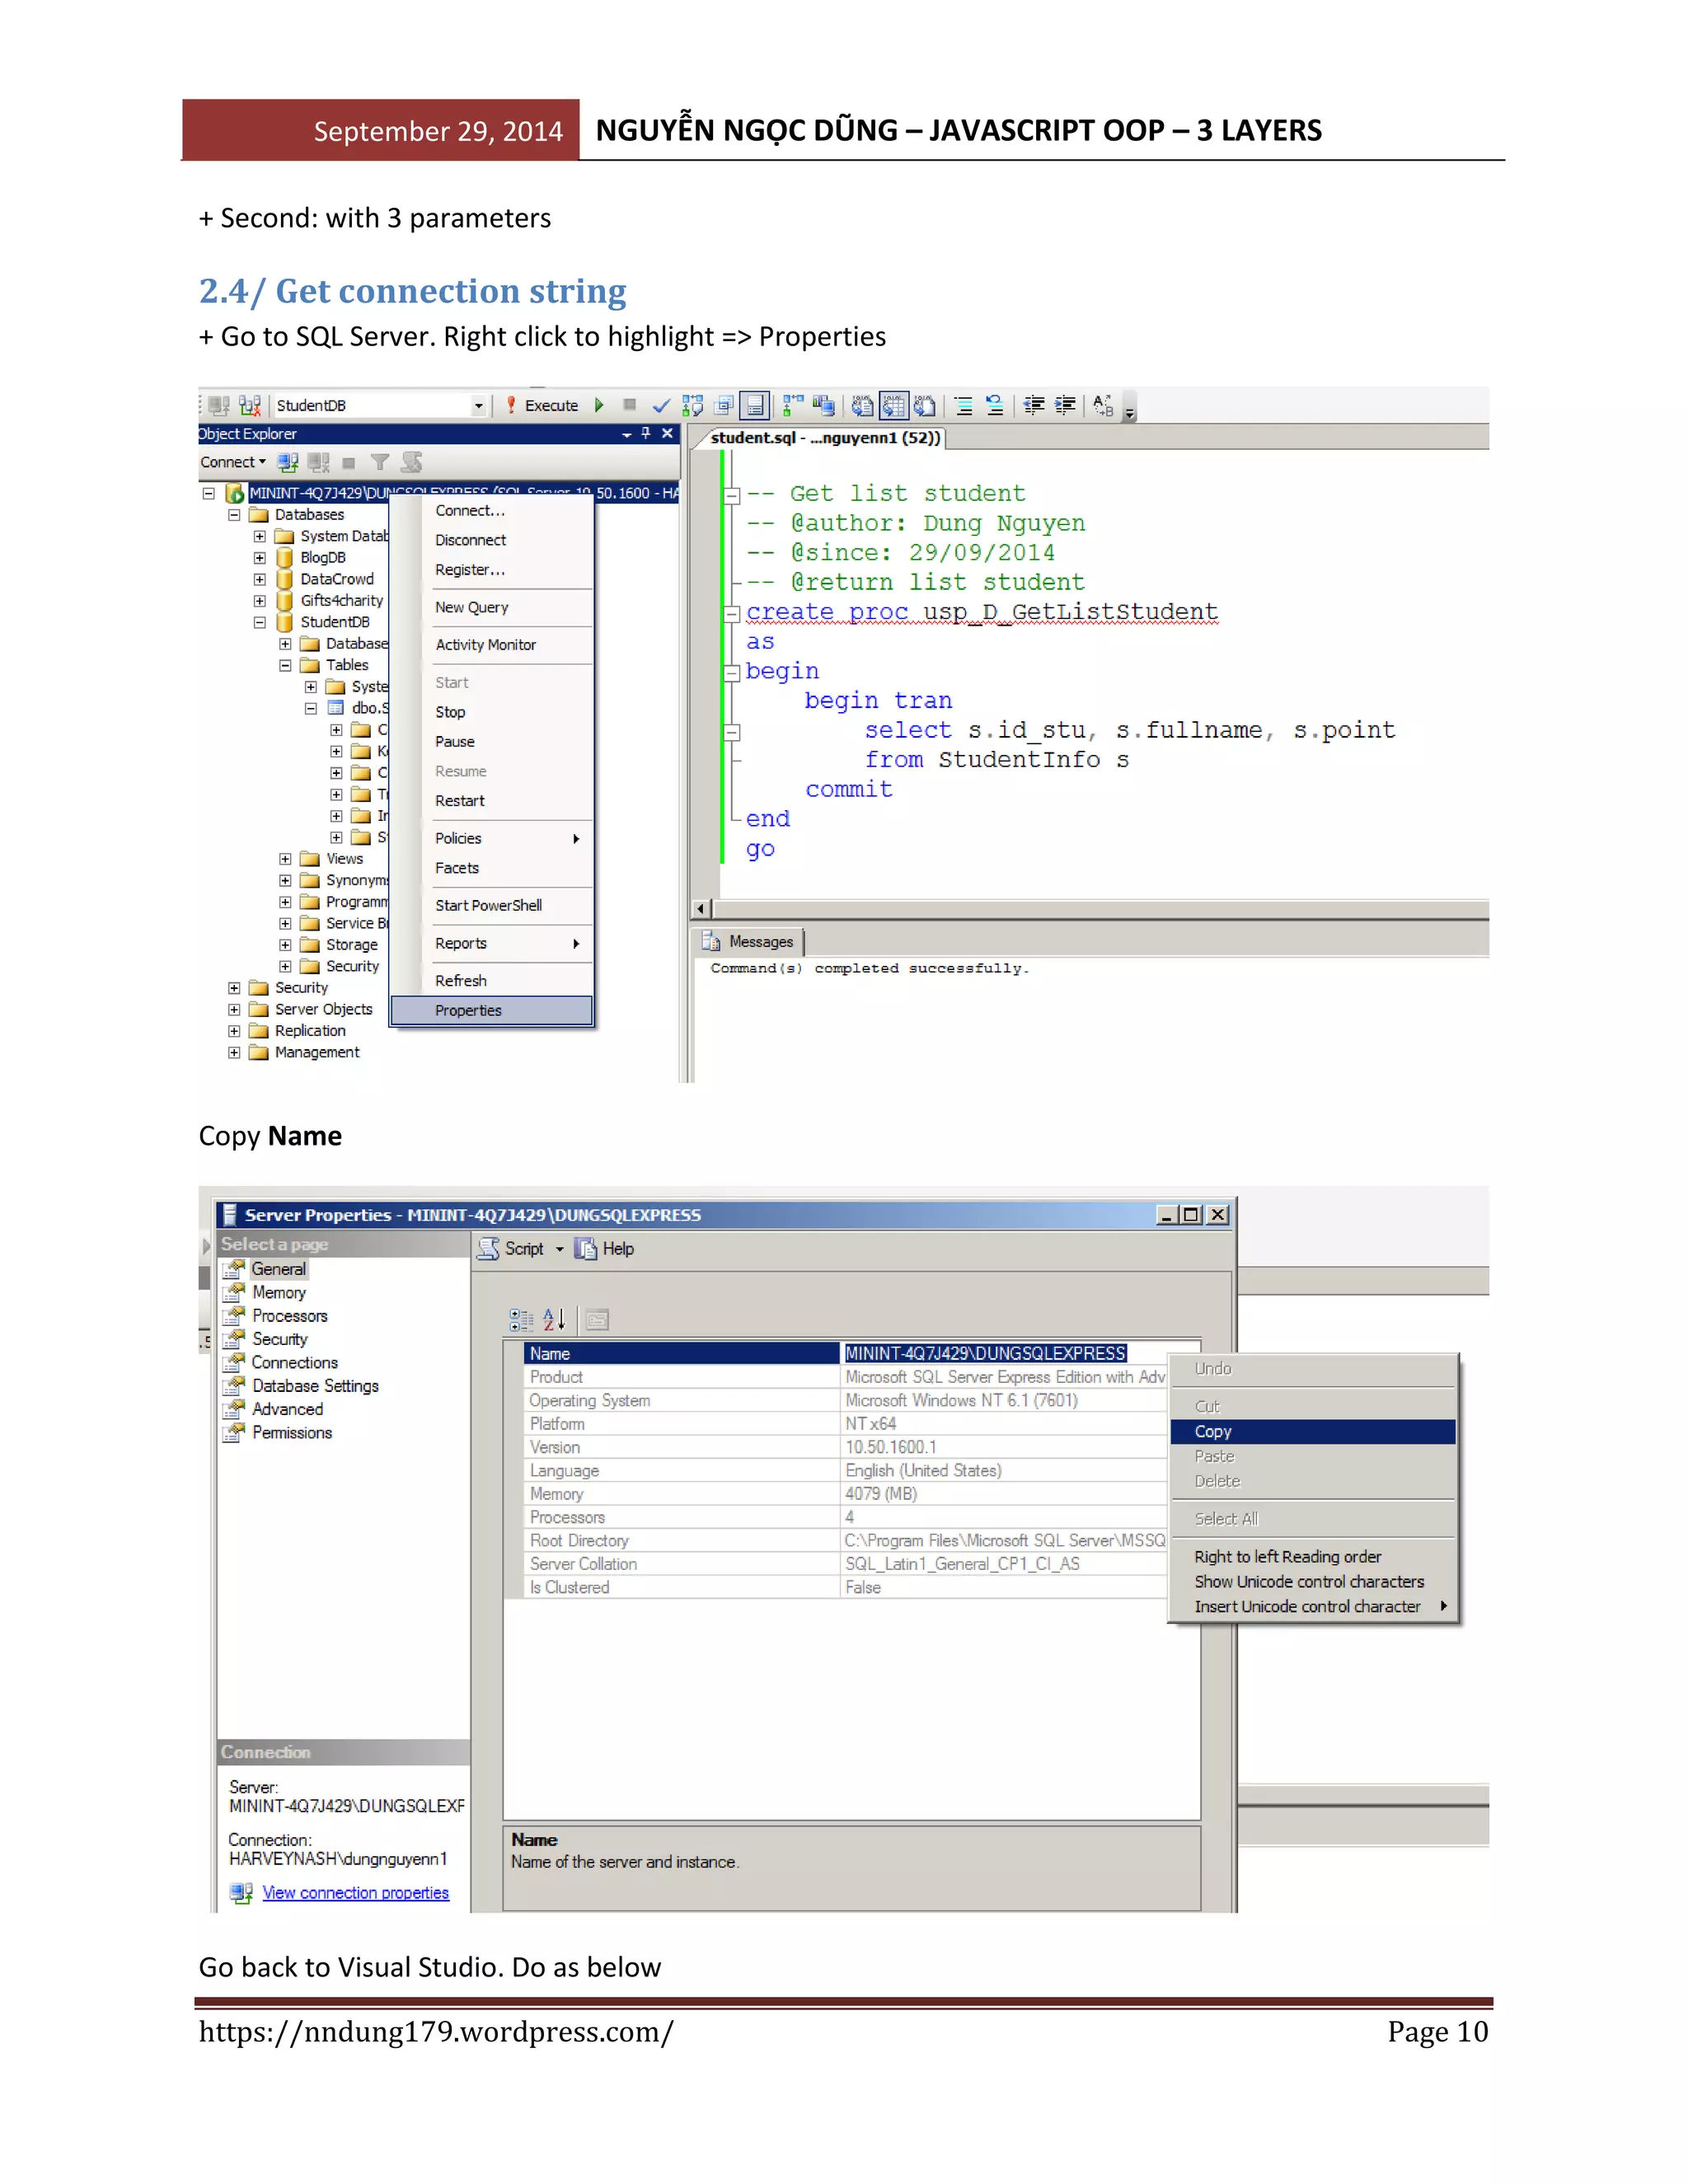Screen dimensions: 1688x2184
Task: Pin the Object Explorer panel with auto-hide icon
Action: click(646, 433)
